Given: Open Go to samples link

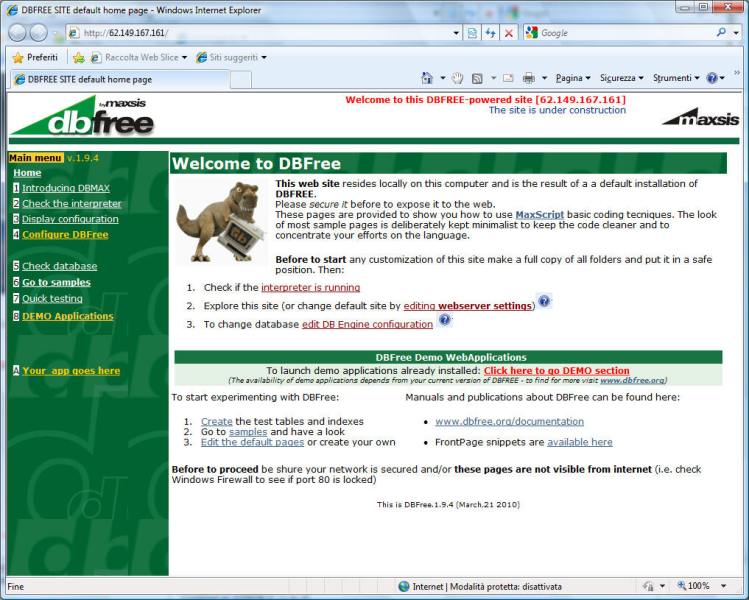Looking at the screenshot, I should [56, 282].
